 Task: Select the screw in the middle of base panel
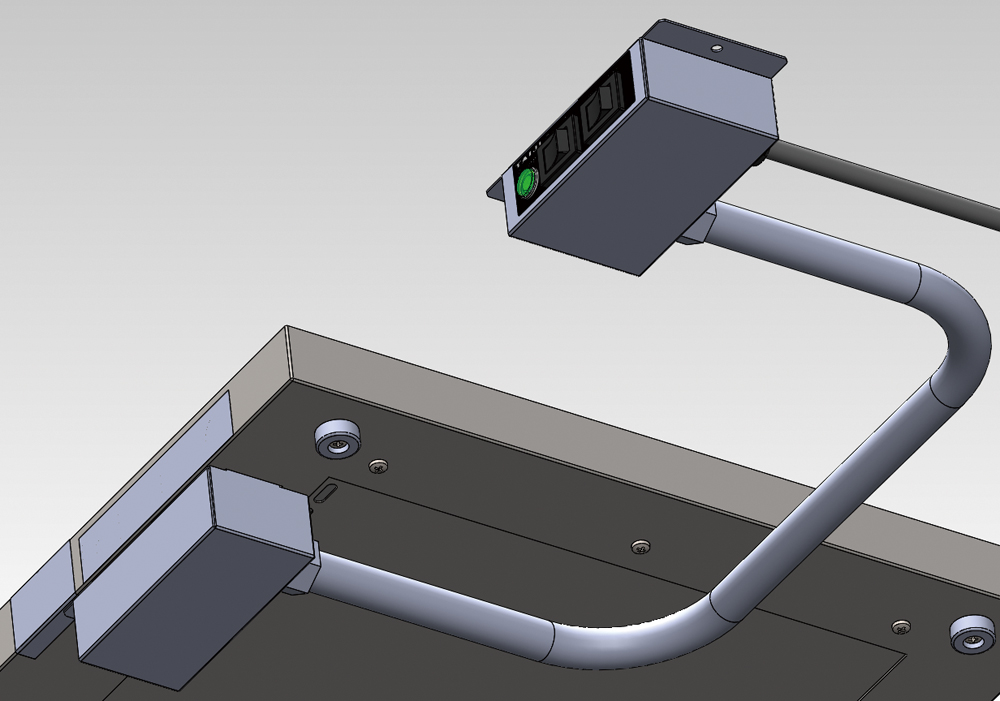coord(641,547)
